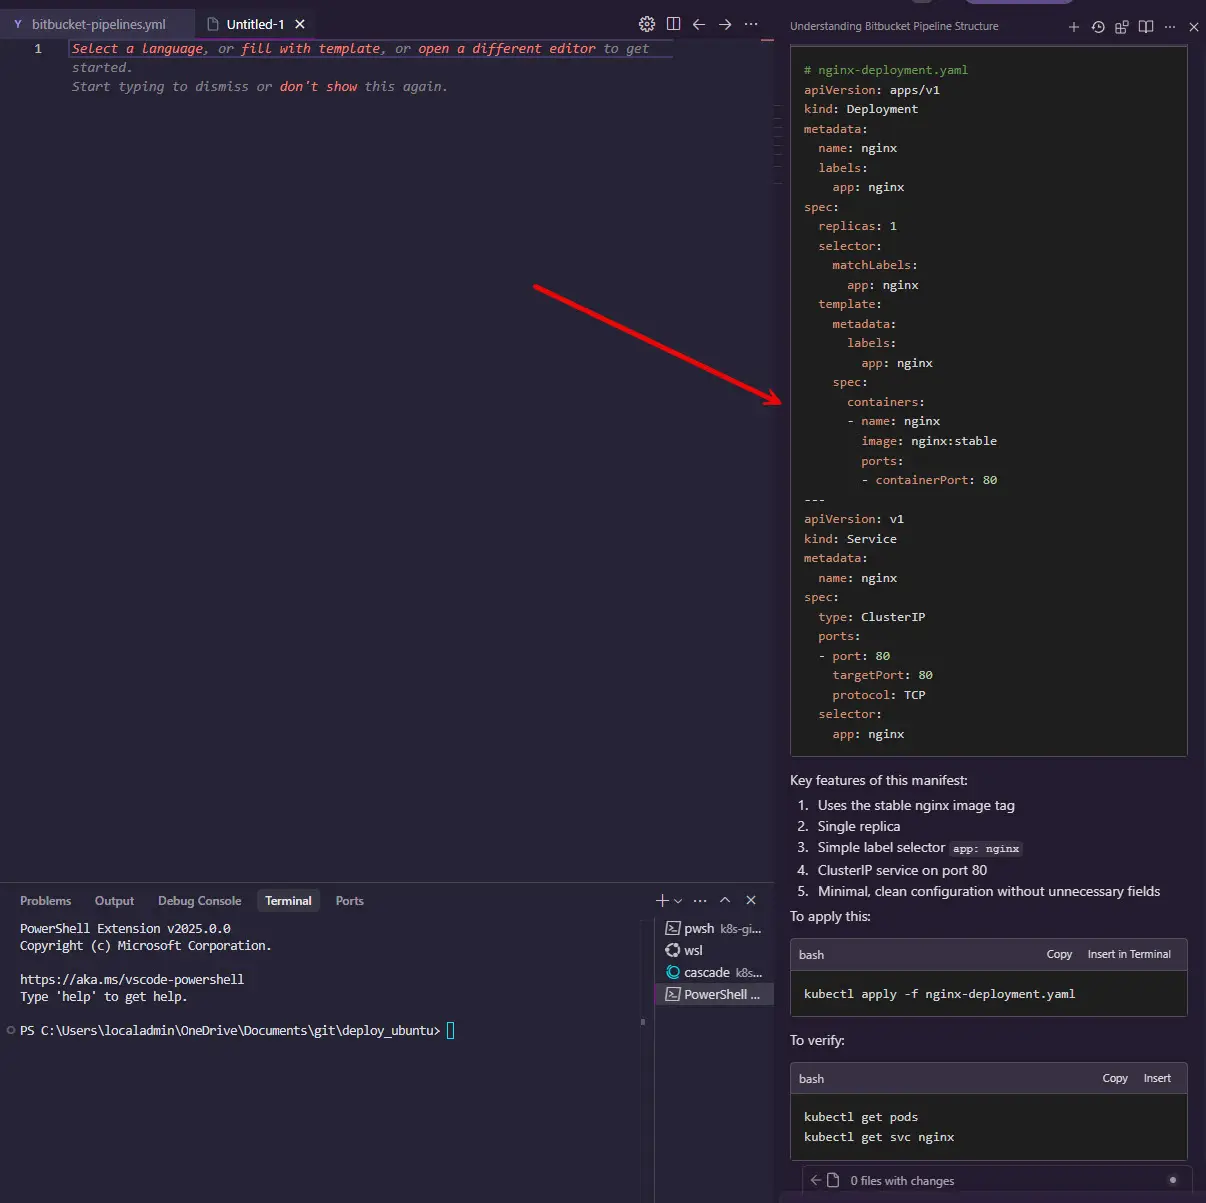Image resolution: width=1206 pixels, height=1203 pixels.
Task: Select the cascade terminal in list
Action: 707,973
